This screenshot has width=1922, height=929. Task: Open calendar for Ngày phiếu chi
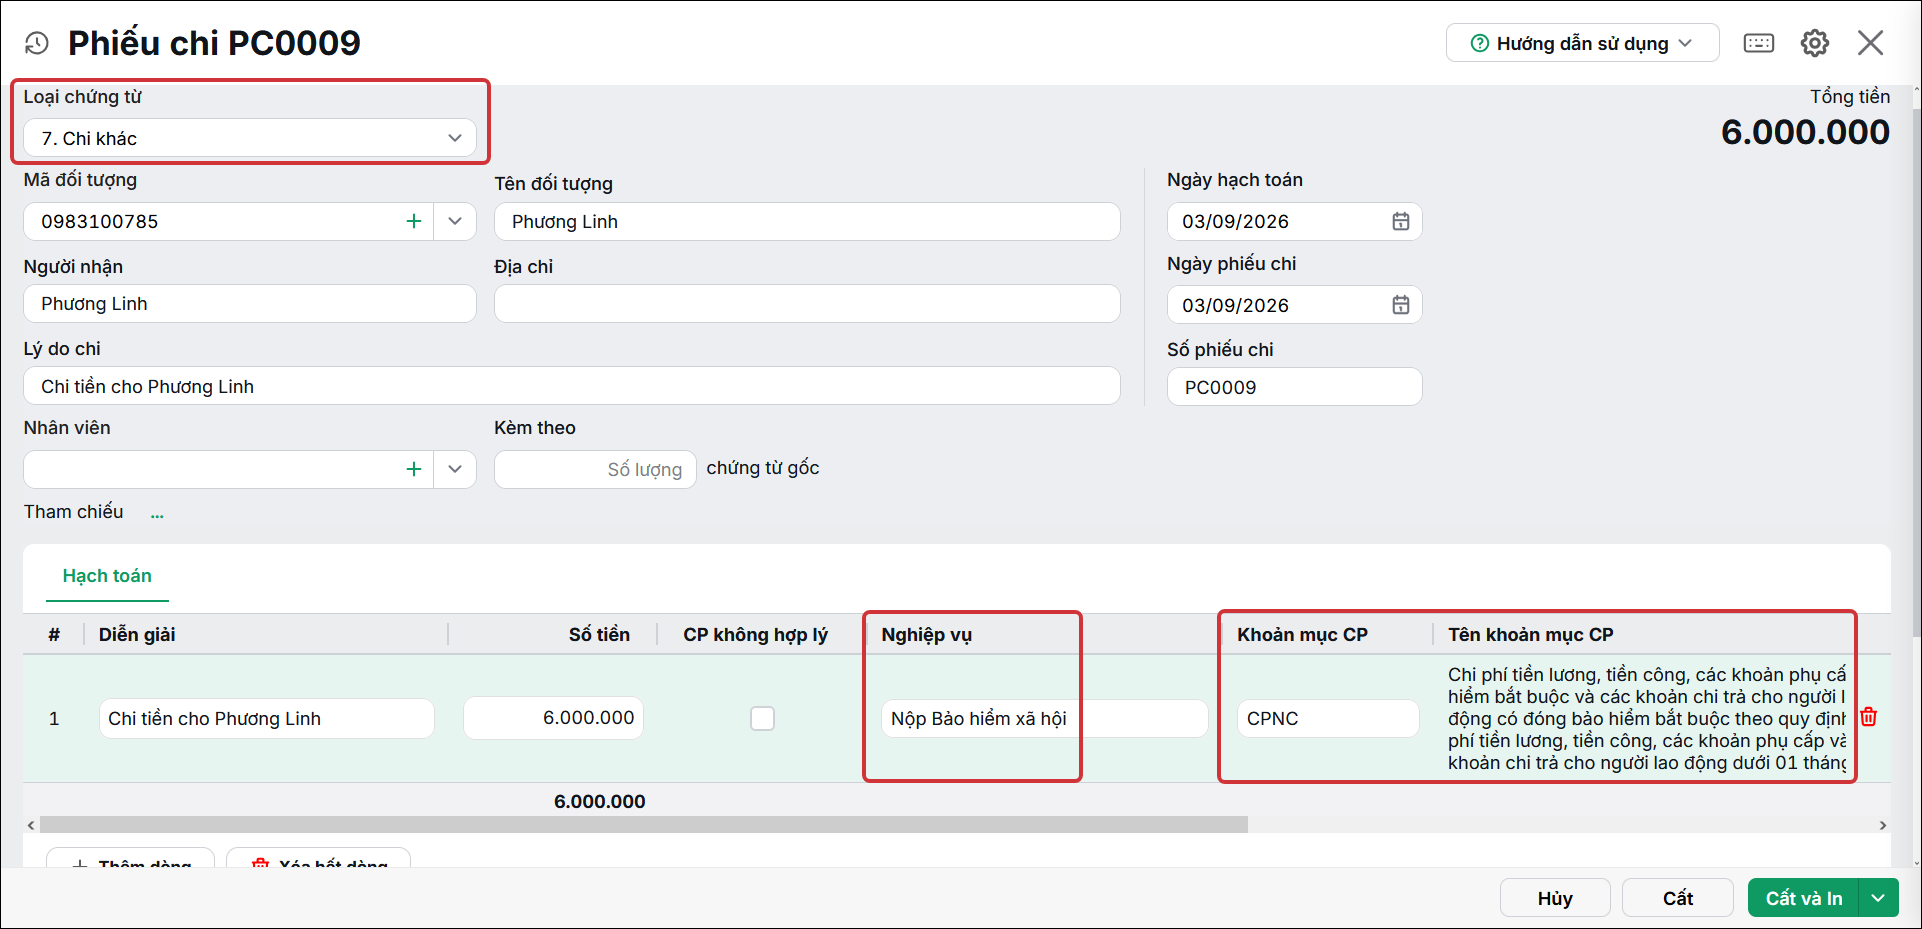pos(1400,305)
